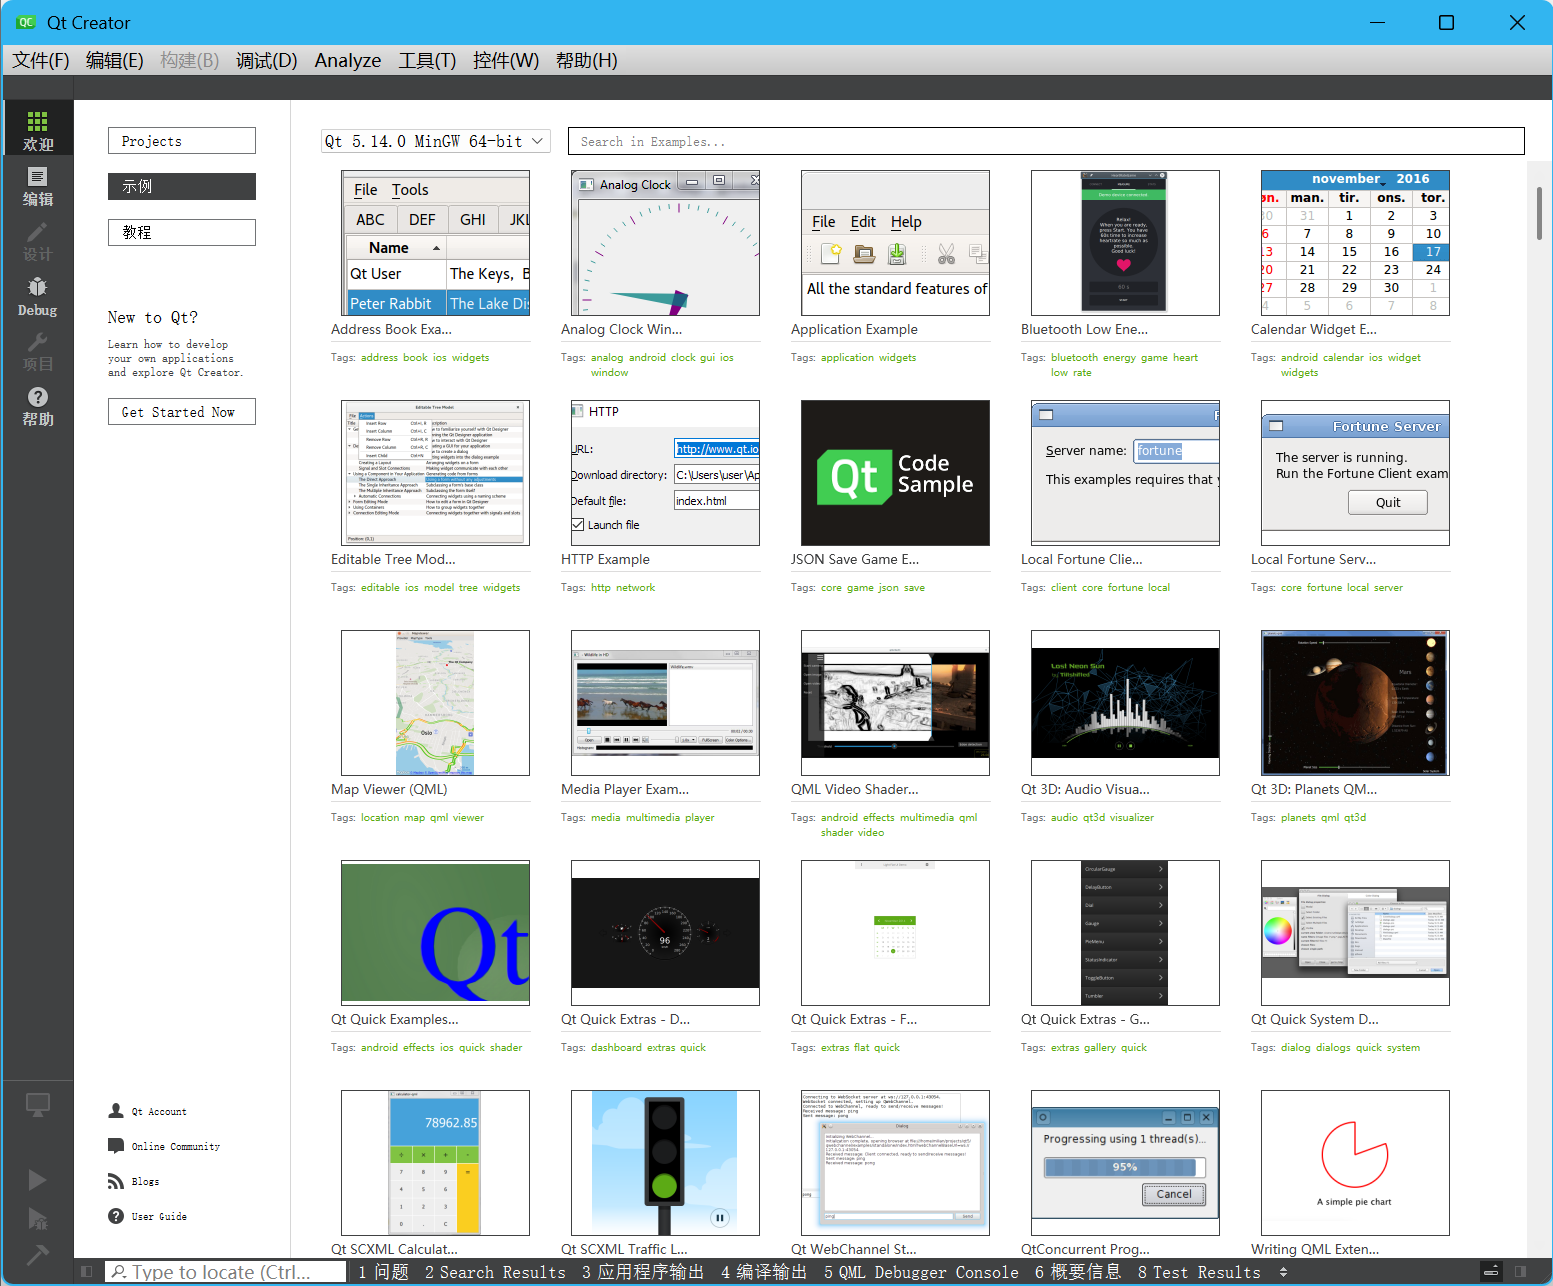The height and width of the screenshot is (1286, 1553).
Task: Open the Map Viewer (QML) example thumbnail
Action: pyautogui.click(x=435, y=703)
